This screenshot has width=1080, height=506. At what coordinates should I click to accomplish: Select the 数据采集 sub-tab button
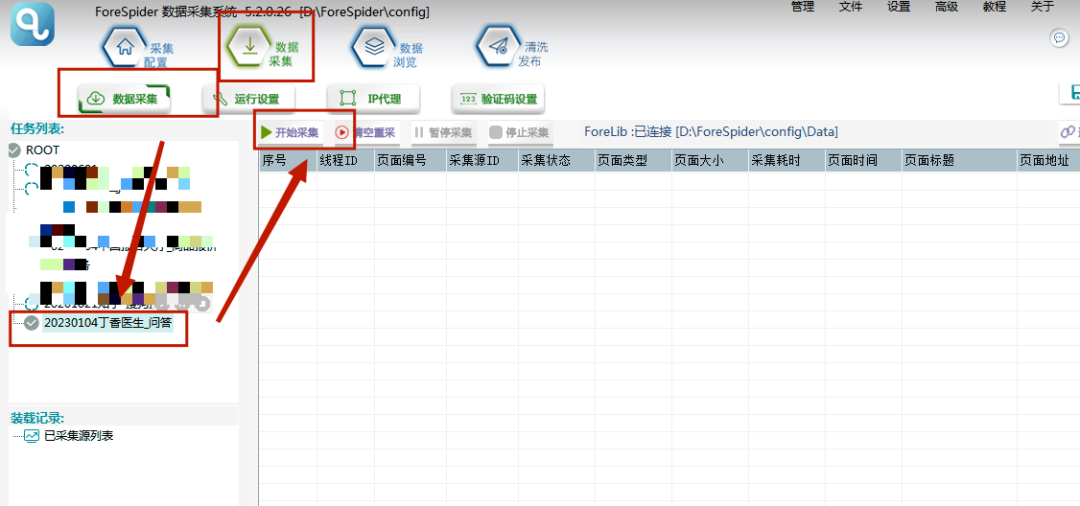(124, 99)
